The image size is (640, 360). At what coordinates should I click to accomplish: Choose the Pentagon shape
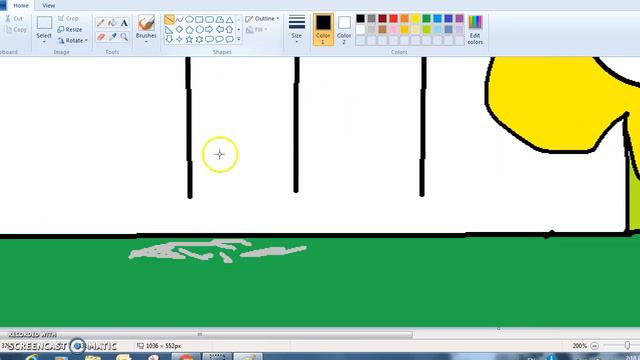(189, 29)
